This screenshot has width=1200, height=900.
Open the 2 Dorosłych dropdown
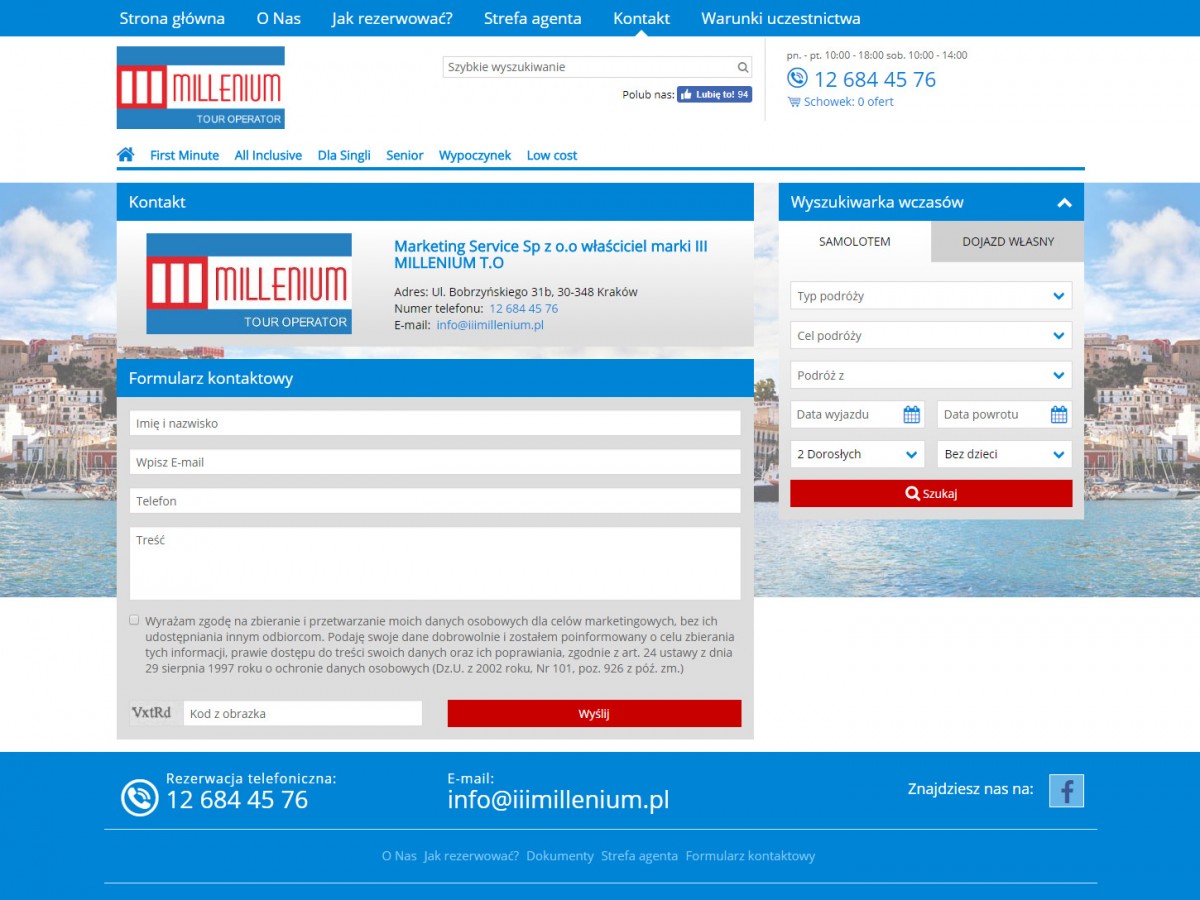(x=857, y=454)
